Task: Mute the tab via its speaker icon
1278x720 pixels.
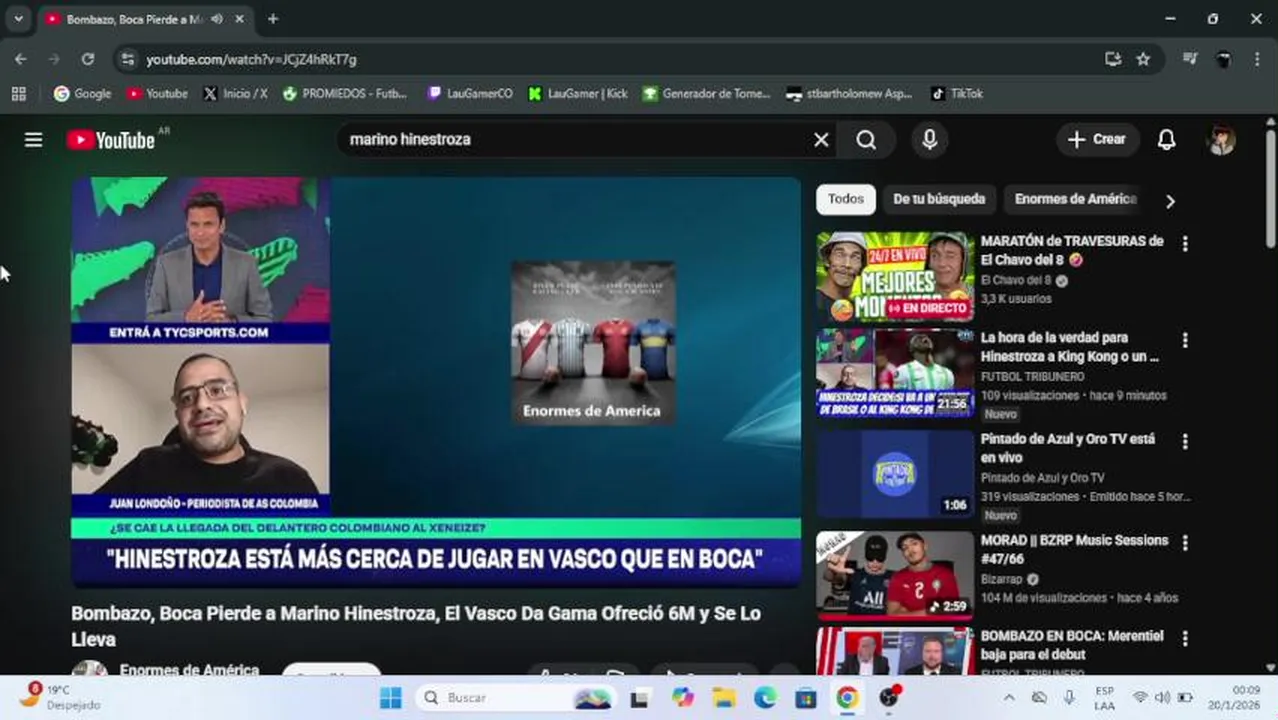Action: [217, 19]
